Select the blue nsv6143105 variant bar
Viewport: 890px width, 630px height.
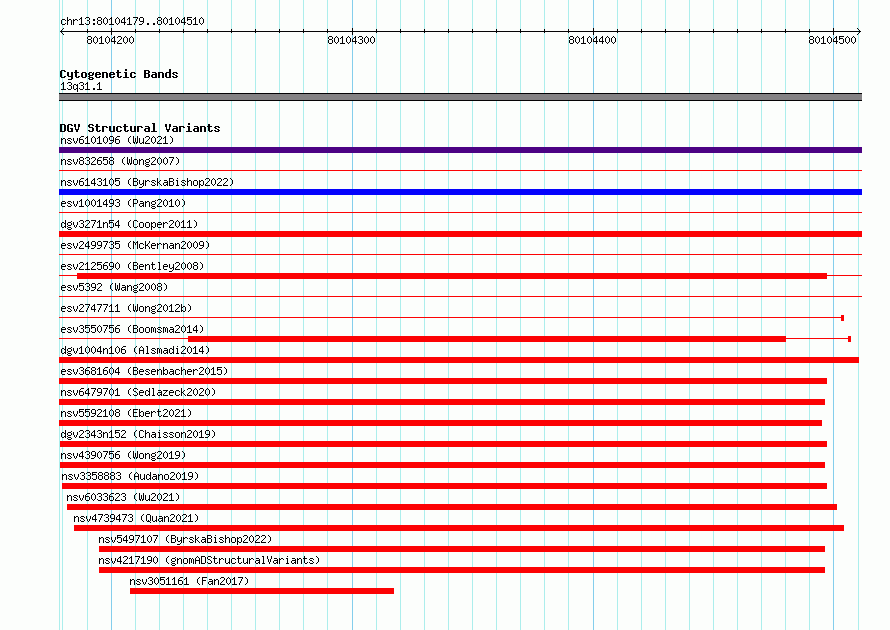point(460,192)
